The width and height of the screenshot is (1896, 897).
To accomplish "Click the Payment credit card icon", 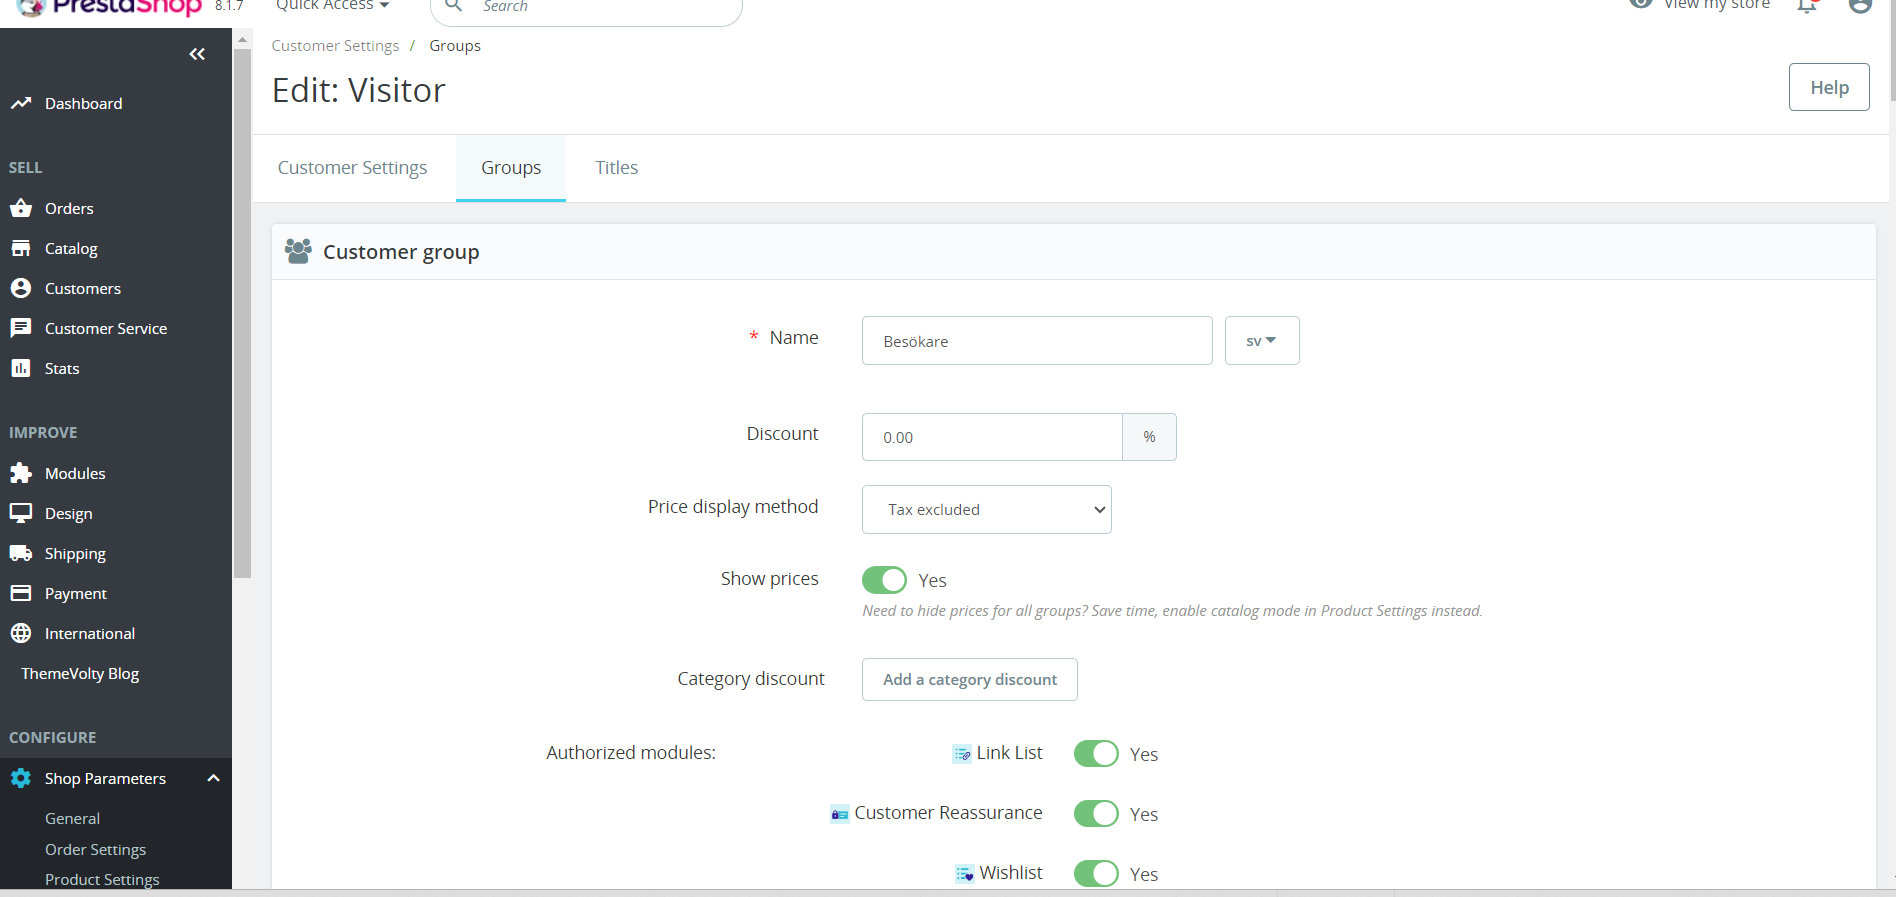I will [21, 593].
